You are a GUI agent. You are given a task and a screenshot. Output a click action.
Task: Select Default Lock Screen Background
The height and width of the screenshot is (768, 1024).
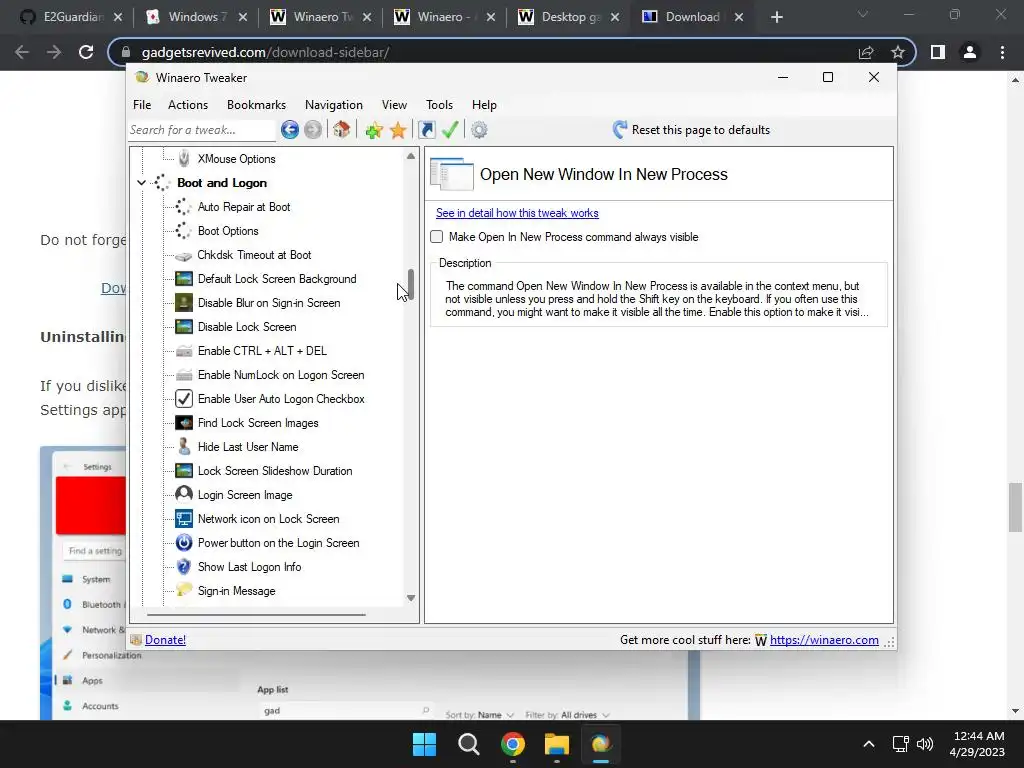click(277, 279)
